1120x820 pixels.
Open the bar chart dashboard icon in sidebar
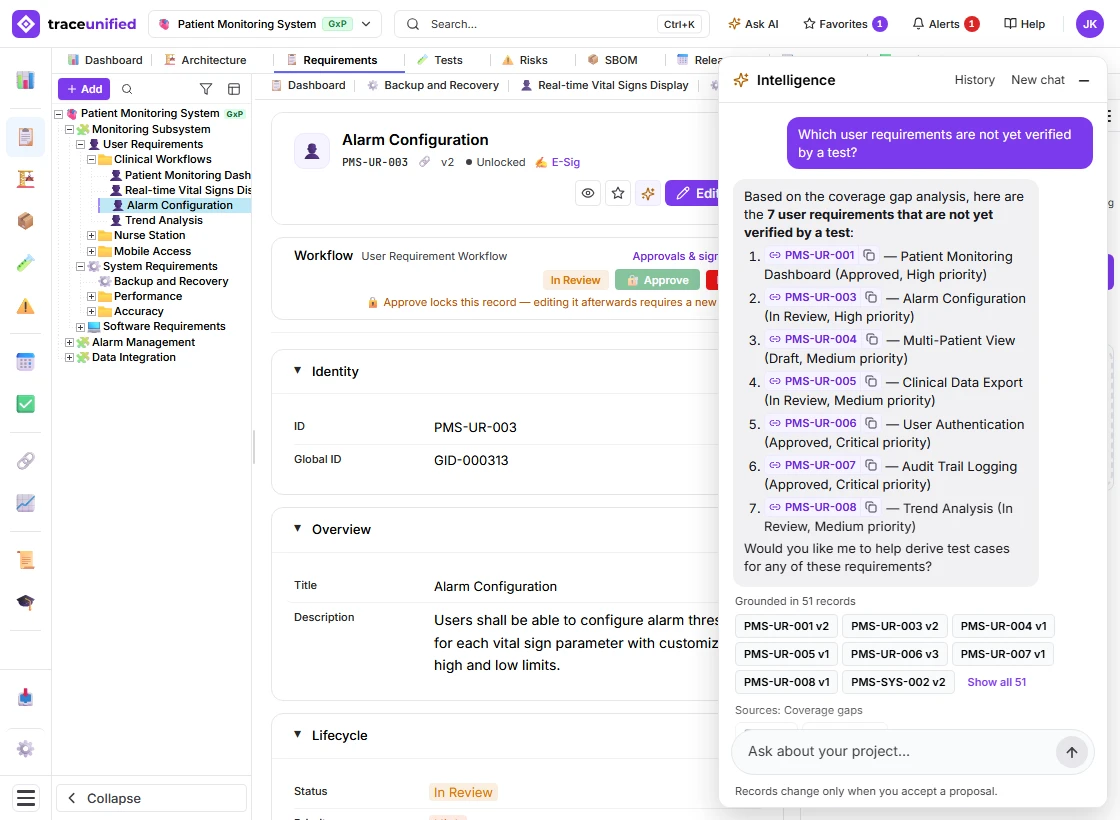point(26,80)
